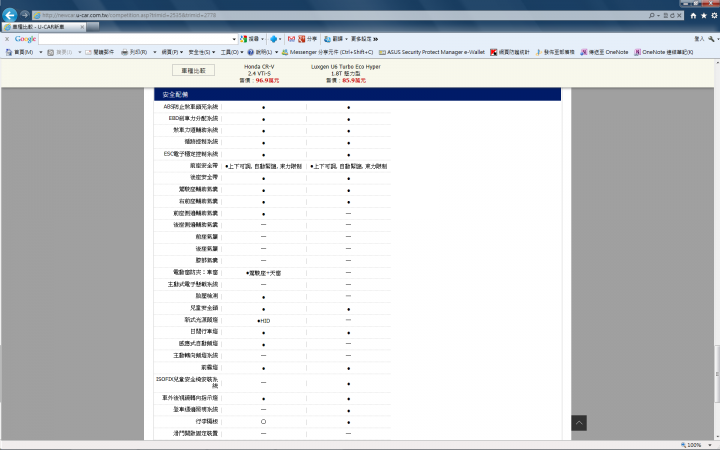The width and height of the screenshot is (720, 450).
Task: Click the ABS anti-lock brake row label
Action: [191, 107]
